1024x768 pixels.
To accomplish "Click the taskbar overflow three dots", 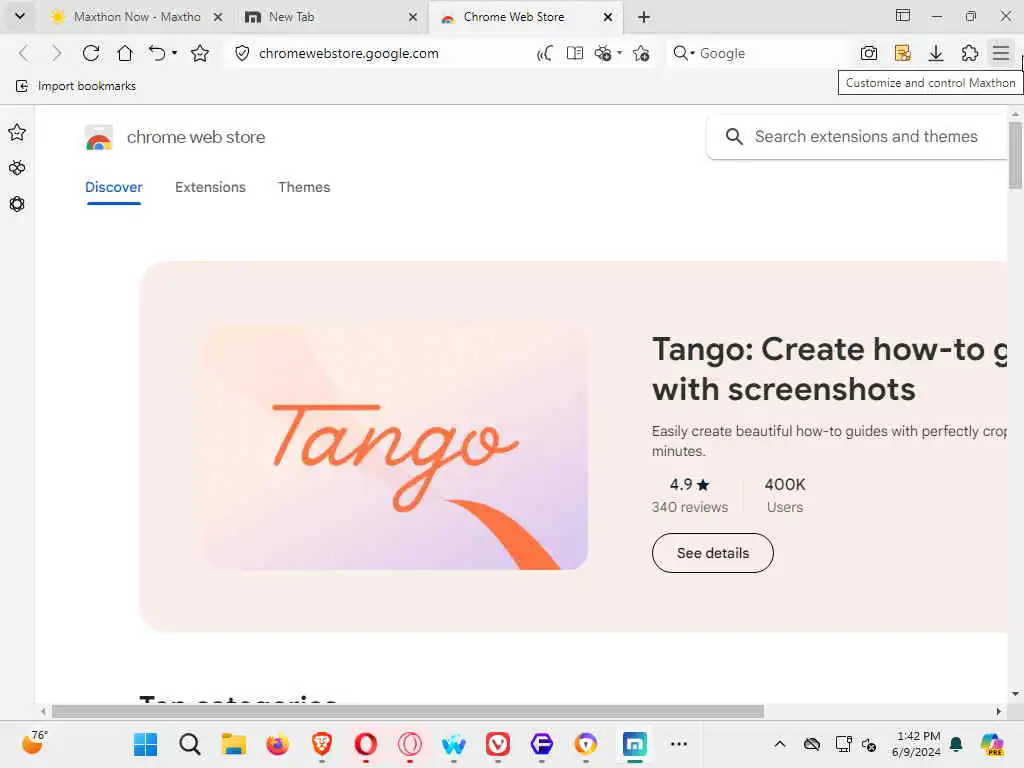I will pos(679,744).
